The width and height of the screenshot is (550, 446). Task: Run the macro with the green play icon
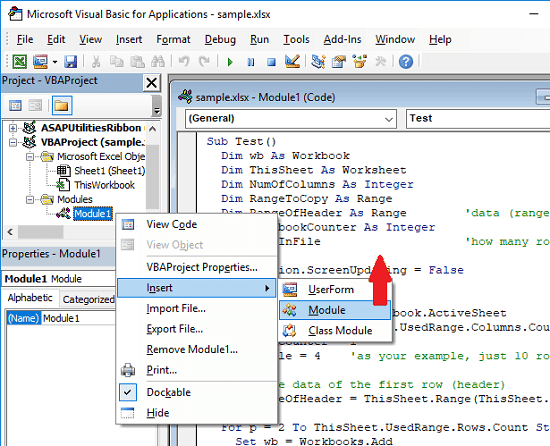pyautogui.click(x=230, y=62)
